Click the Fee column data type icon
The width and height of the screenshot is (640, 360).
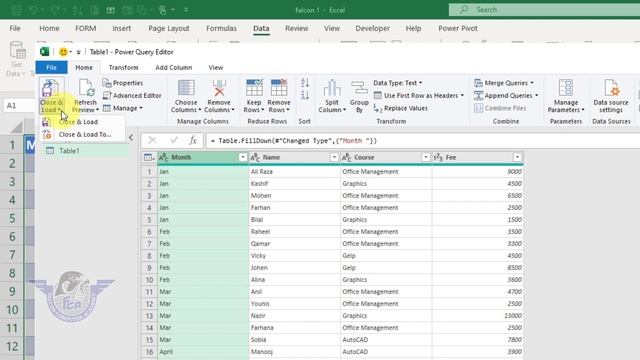pyautogui.click(x=438, y=158)
